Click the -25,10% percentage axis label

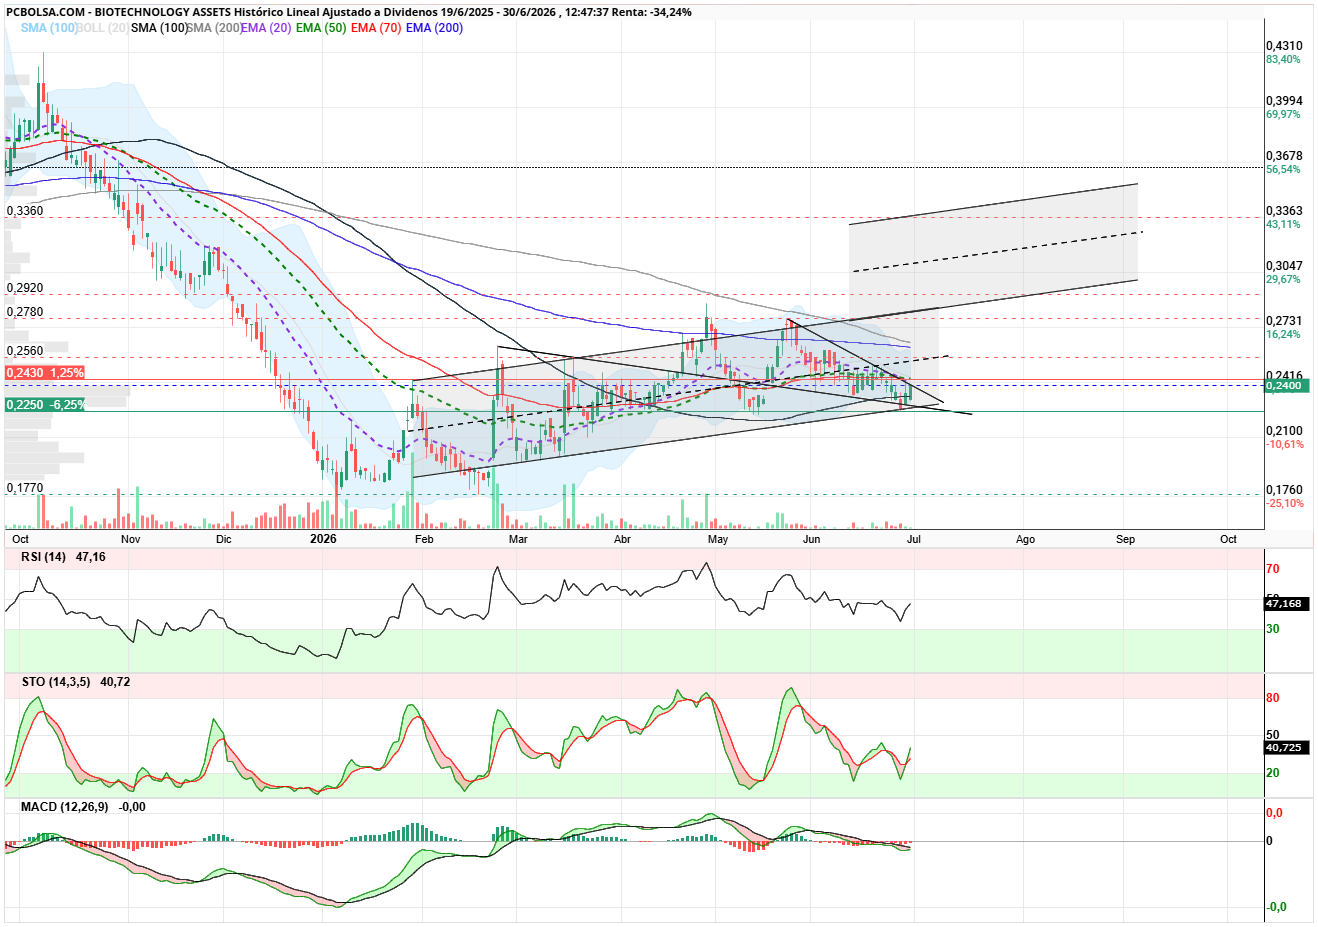point(1285,504)
